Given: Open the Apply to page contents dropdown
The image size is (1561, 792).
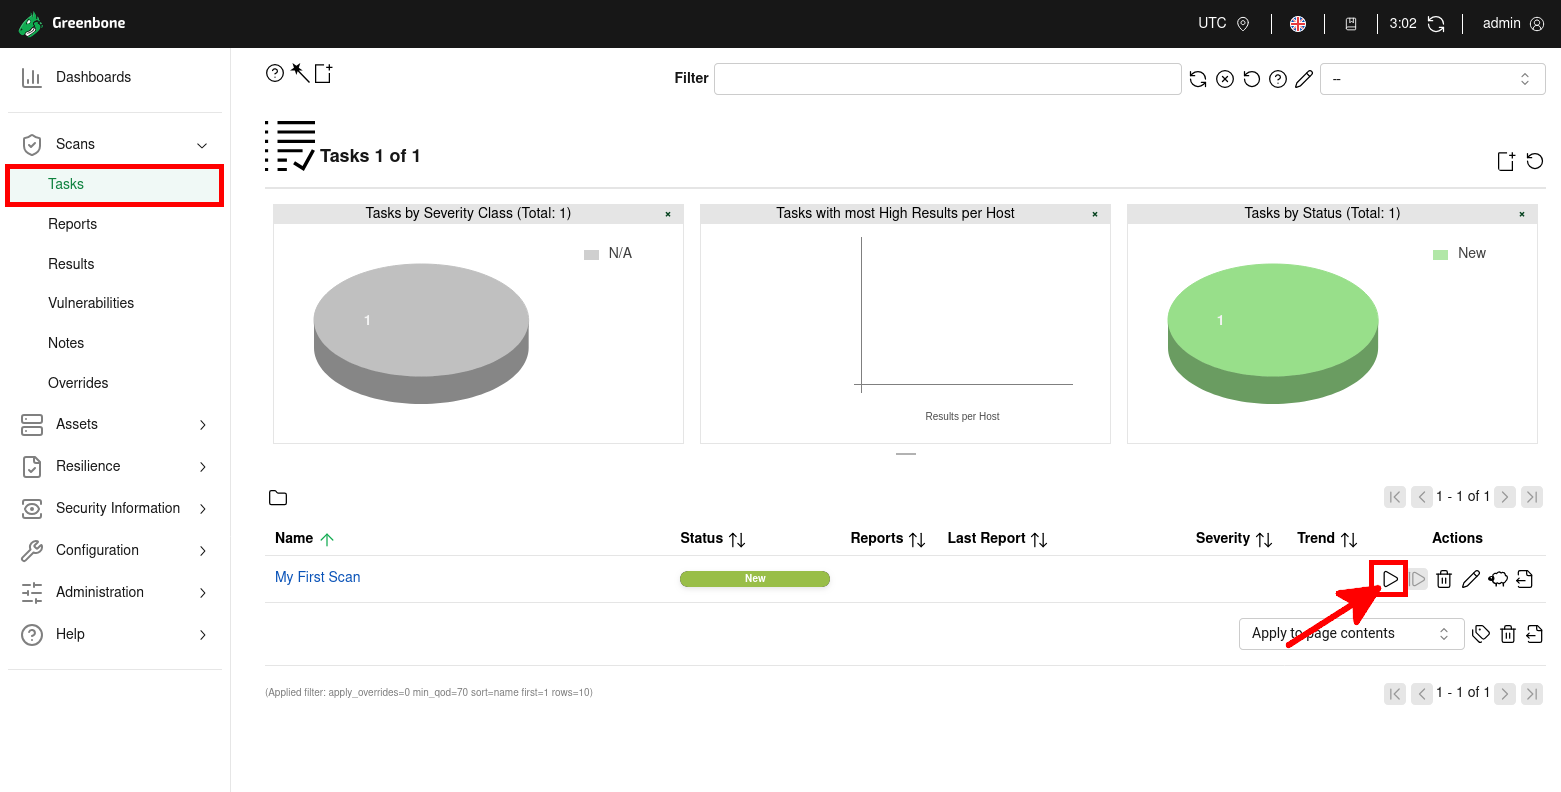Looking at the screenshot, I should 1351,633.
